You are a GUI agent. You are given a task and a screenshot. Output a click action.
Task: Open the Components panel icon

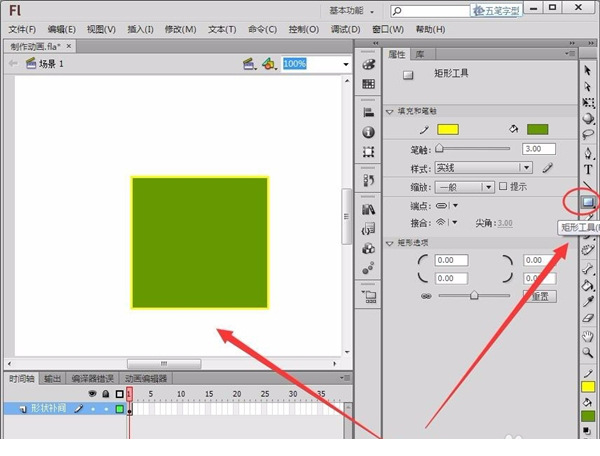368,249
